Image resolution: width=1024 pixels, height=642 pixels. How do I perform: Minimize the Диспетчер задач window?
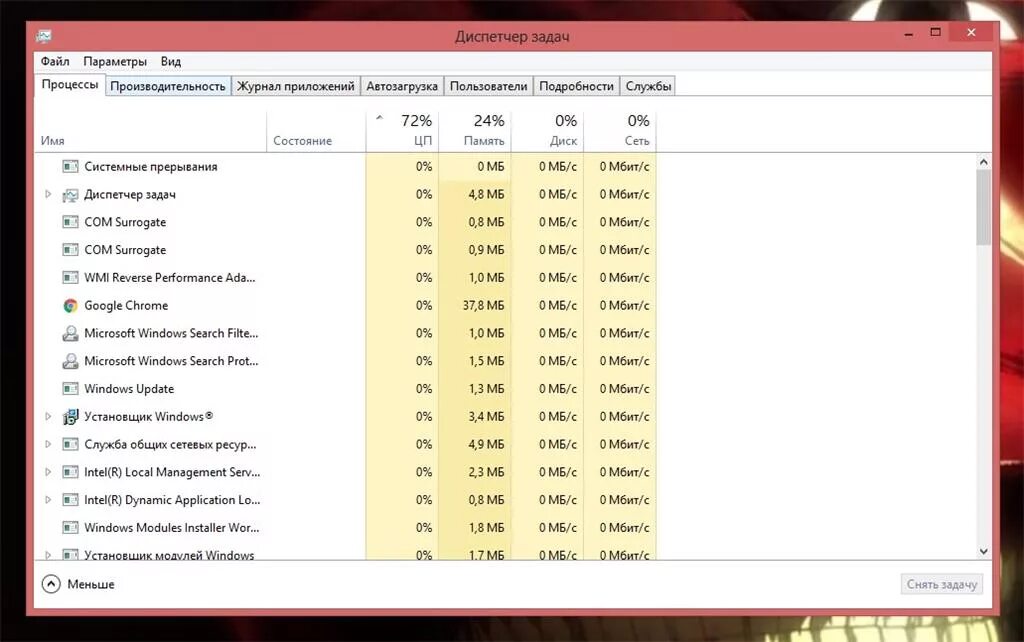[908, 33]
